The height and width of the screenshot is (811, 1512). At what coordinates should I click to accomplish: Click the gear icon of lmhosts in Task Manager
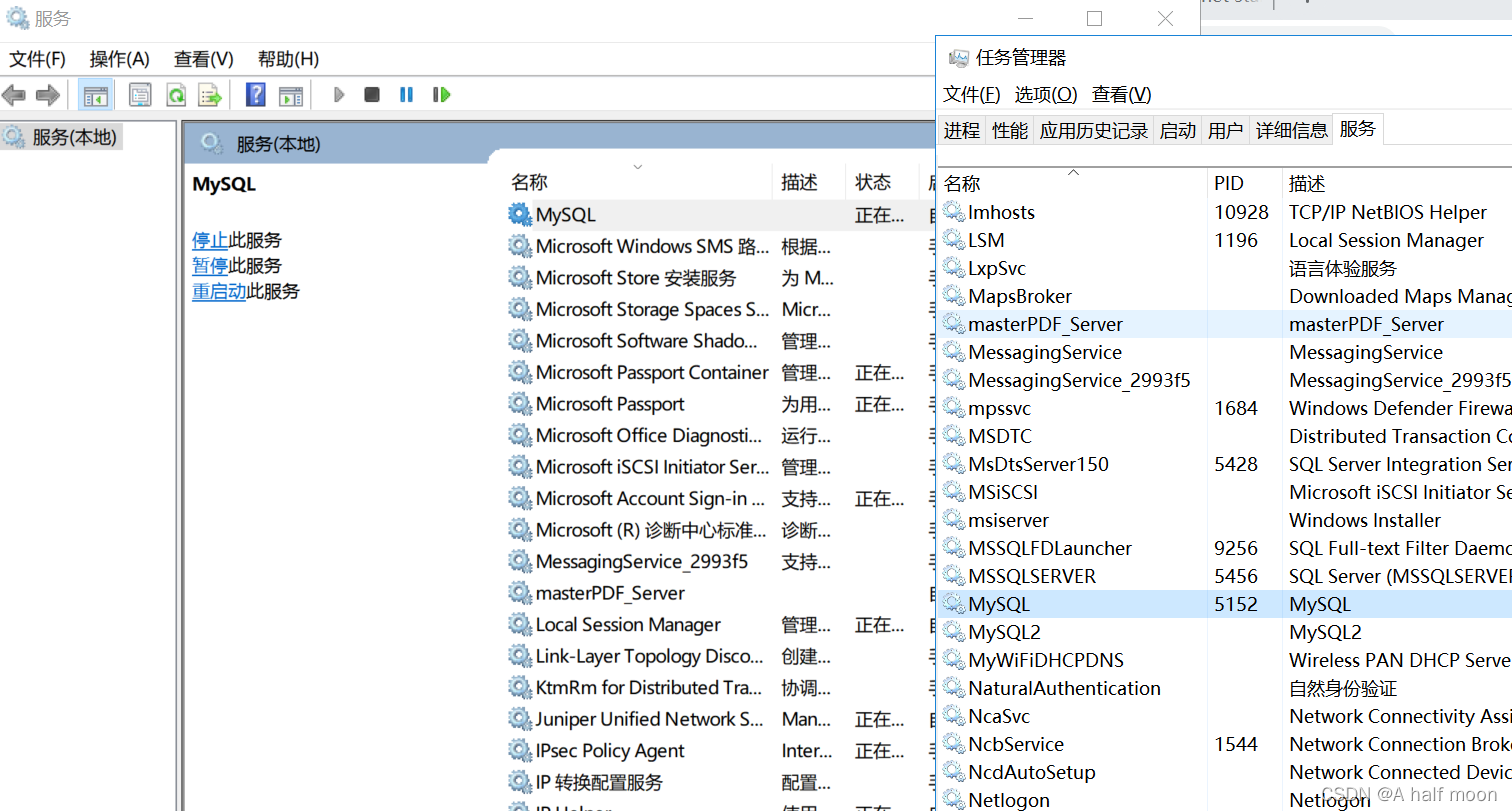coord(954,212)
